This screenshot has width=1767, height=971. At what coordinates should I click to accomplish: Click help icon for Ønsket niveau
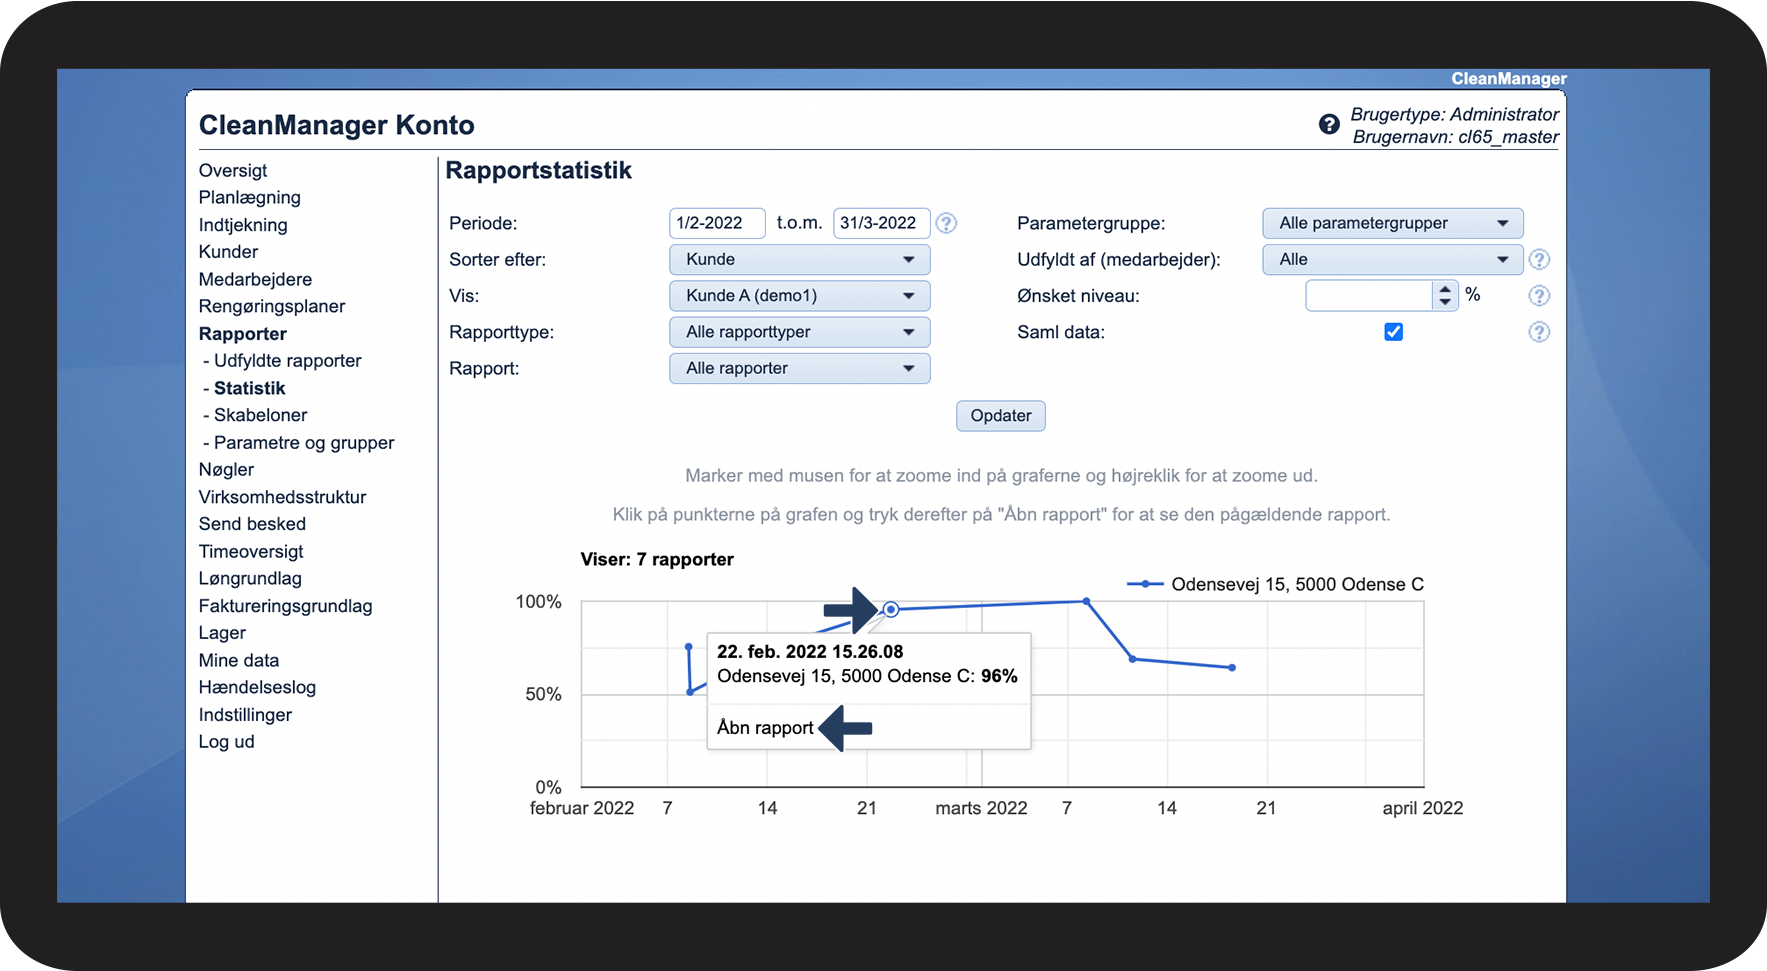[x=1540, y=296]
